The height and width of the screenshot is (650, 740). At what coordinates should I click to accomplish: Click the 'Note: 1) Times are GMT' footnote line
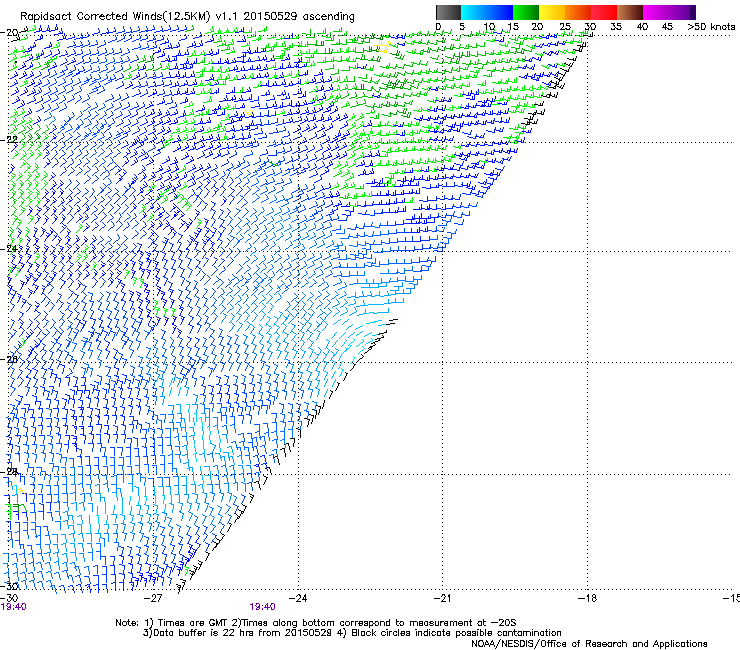tap(316, 623)
